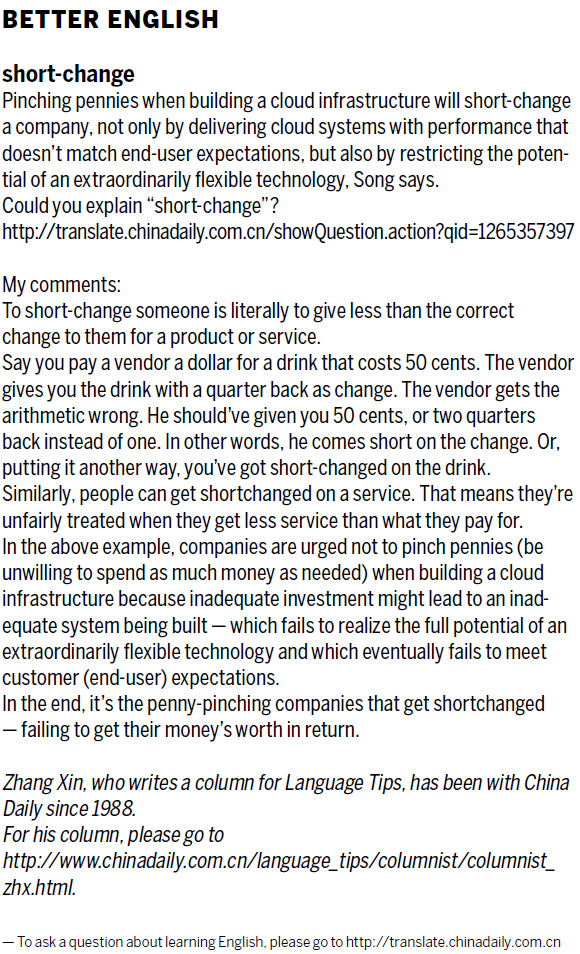
Task: Click the "Zhang Xin" author name
Action: point(43,782)
